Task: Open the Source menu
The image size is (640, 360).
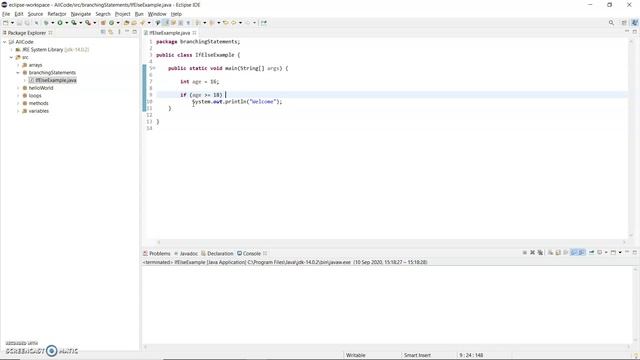Action: pos(35,14)
